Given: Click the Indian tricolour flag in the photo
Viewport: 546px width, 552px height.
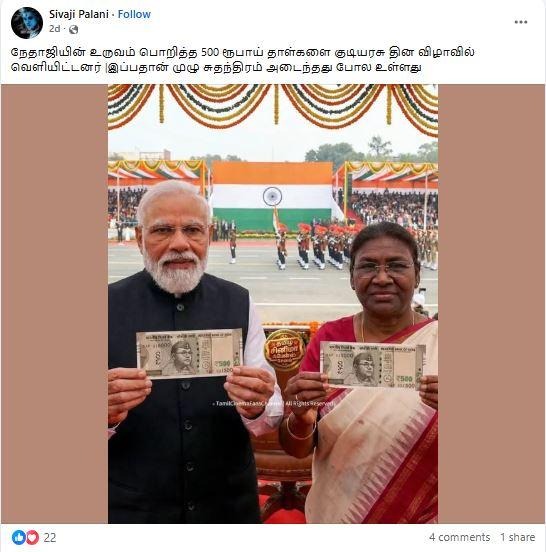Looking at the screenshot, I should [272, 197].
